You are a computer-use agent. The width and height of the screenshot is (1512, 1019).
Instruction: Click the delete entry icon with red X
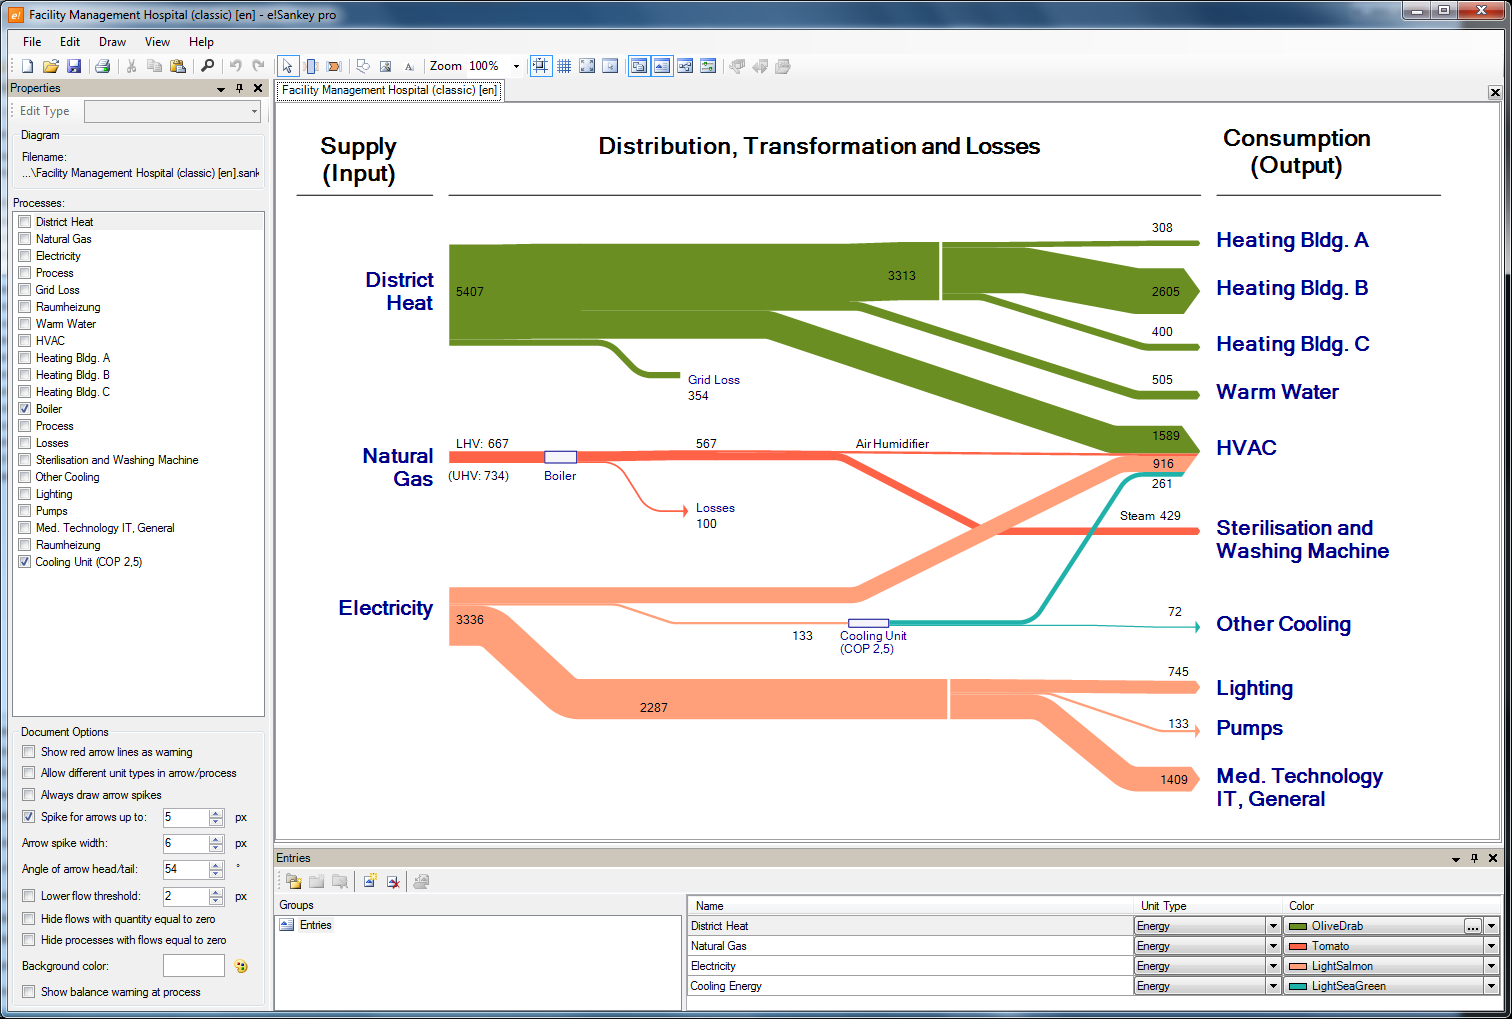coord(393,881)
